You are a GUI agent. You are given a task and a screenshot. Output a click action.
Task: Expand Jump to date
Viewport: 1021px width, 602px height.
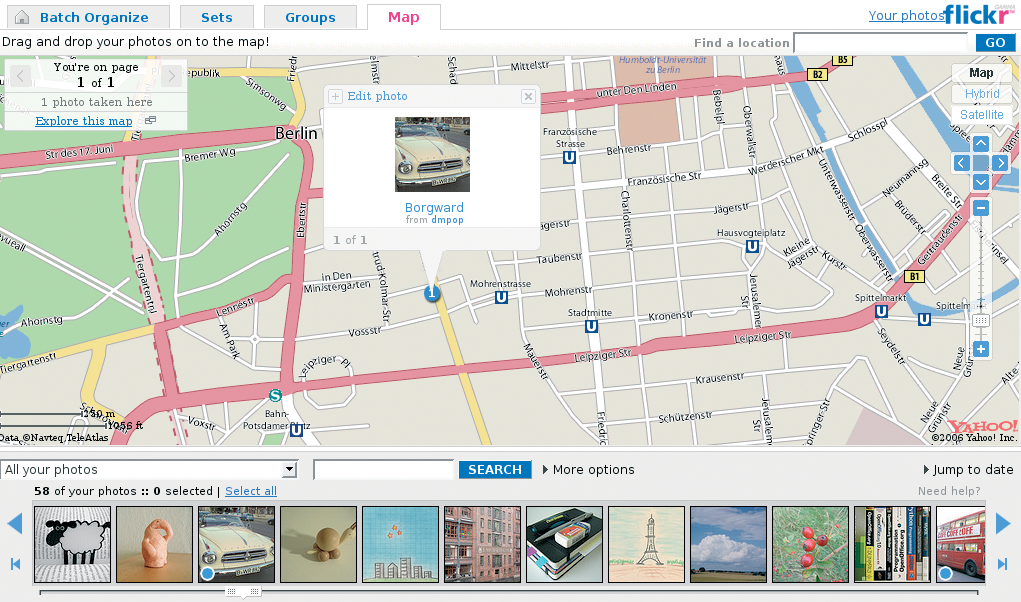coord(968,470)
